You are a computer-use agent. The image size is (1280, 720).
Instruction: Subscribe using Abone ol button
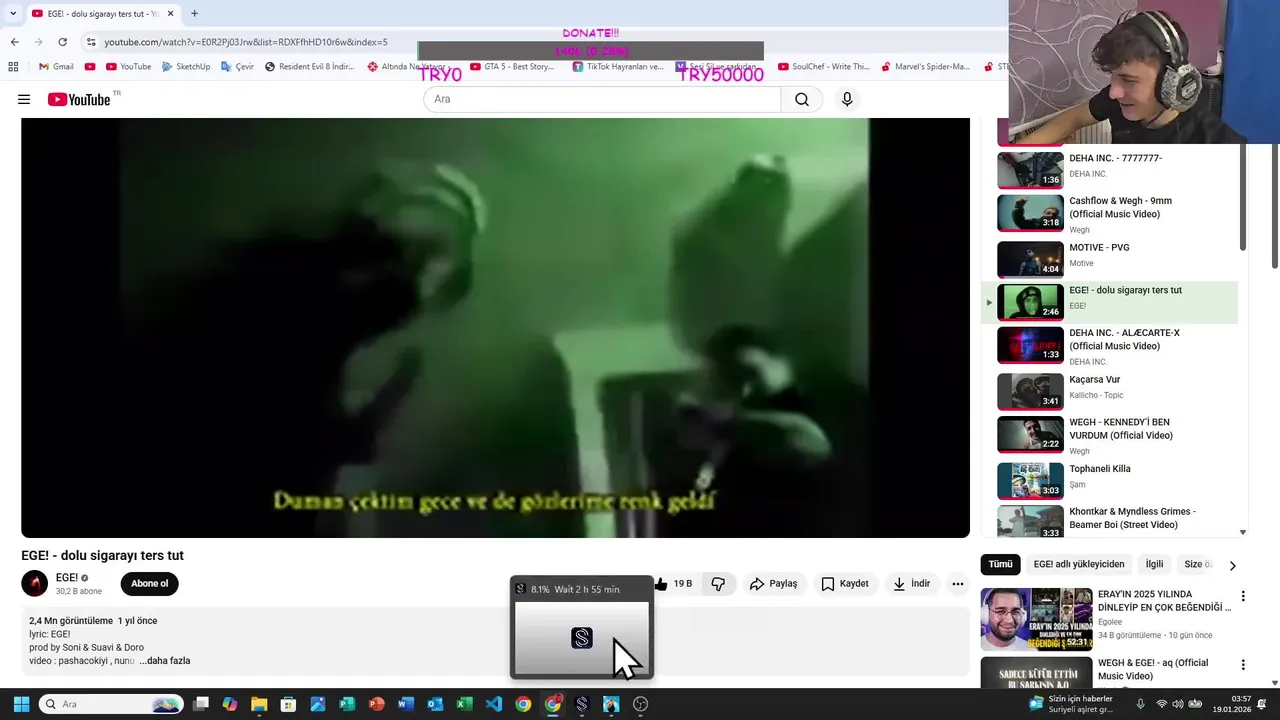coord(150,584)
